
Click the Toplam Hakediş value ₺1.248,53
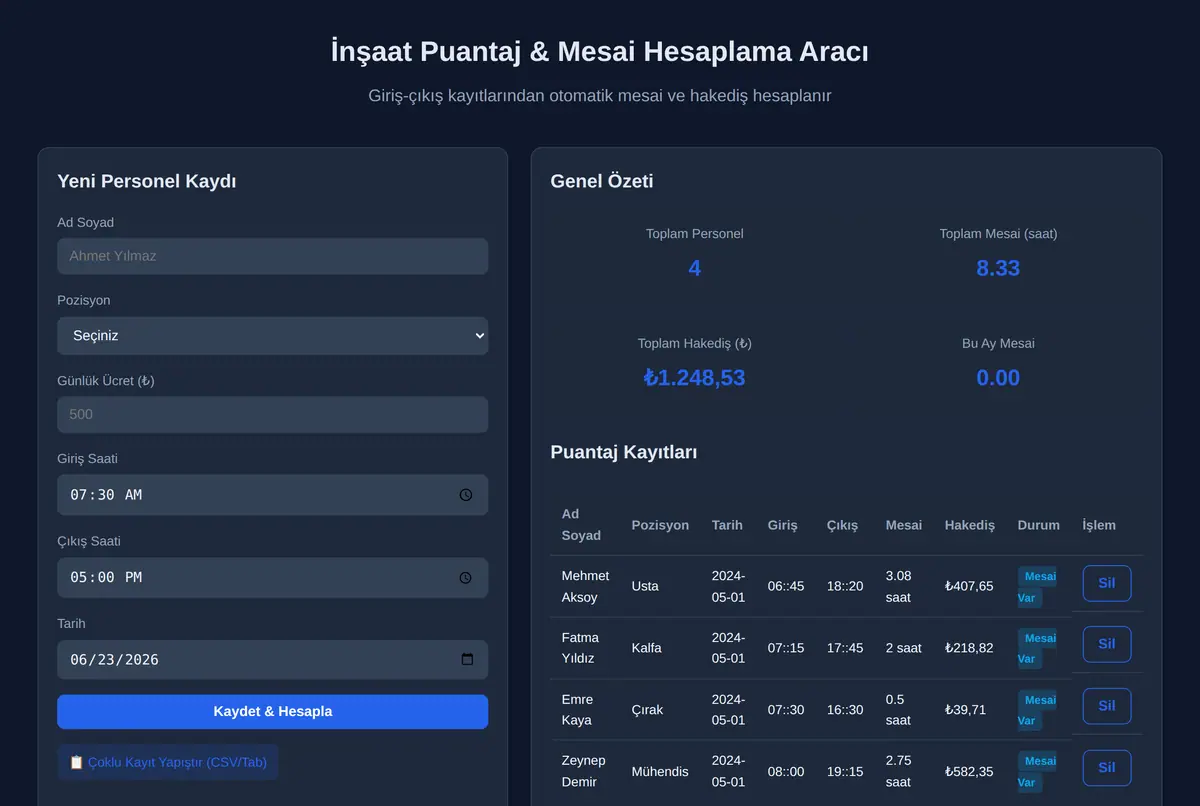click(695, 378)
